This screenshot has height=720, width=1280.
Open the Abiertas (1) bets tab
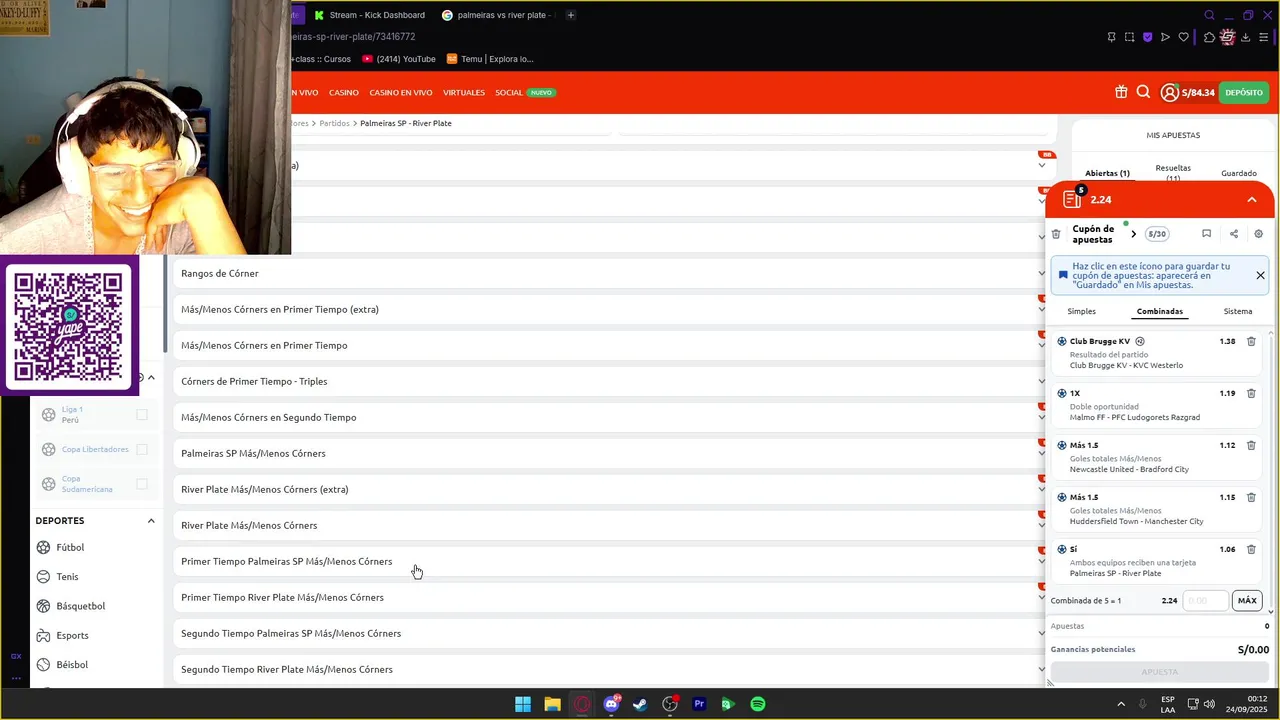pos(1107,173)
